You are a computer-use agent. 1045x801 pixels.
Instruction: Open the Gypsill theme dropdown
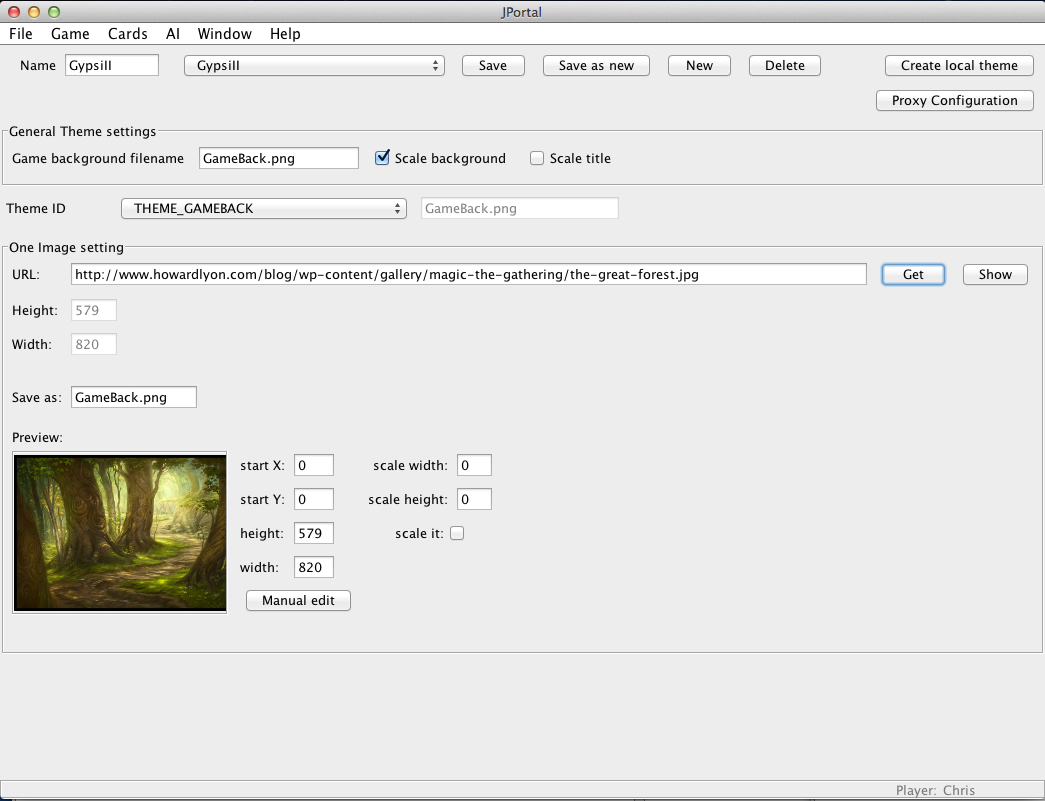[x=314, y=65]
